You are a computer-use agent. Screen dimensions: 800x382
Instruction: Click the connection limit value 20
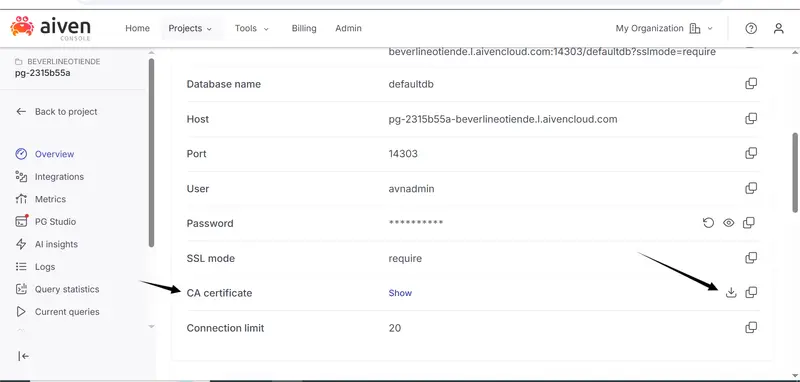pyautogui.click(x=394, y=328)
